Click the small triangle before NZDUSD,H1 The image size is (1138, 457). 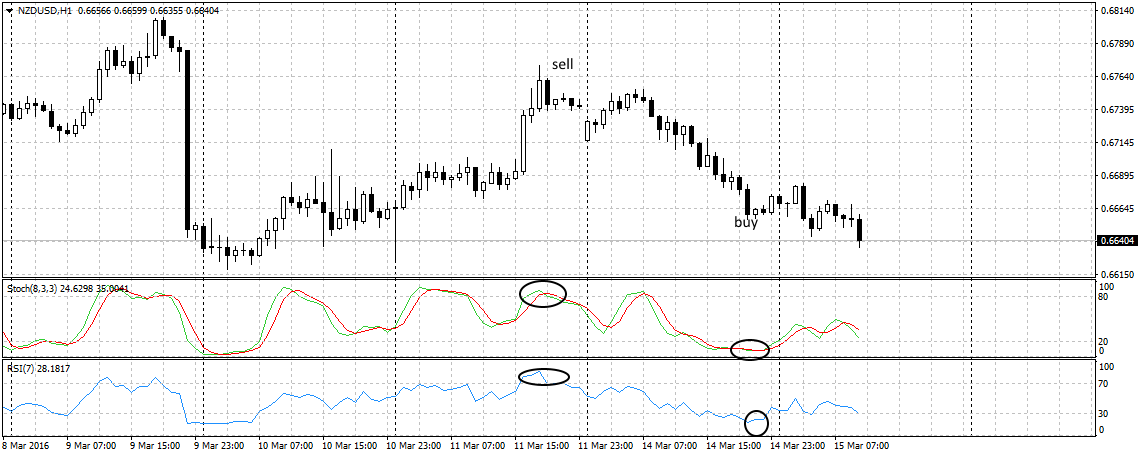(9, 10)
